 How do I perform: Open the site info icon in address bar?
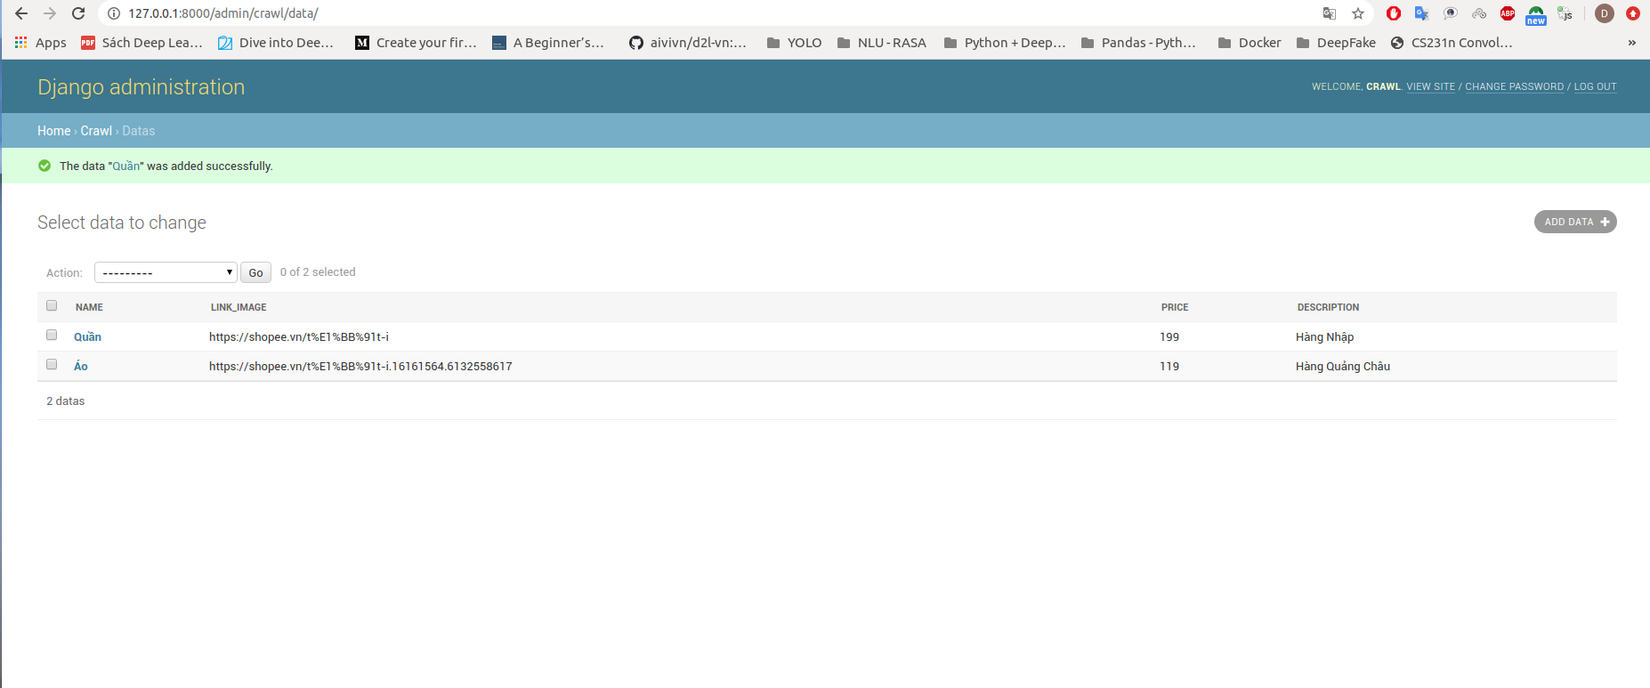pos(113,14)
